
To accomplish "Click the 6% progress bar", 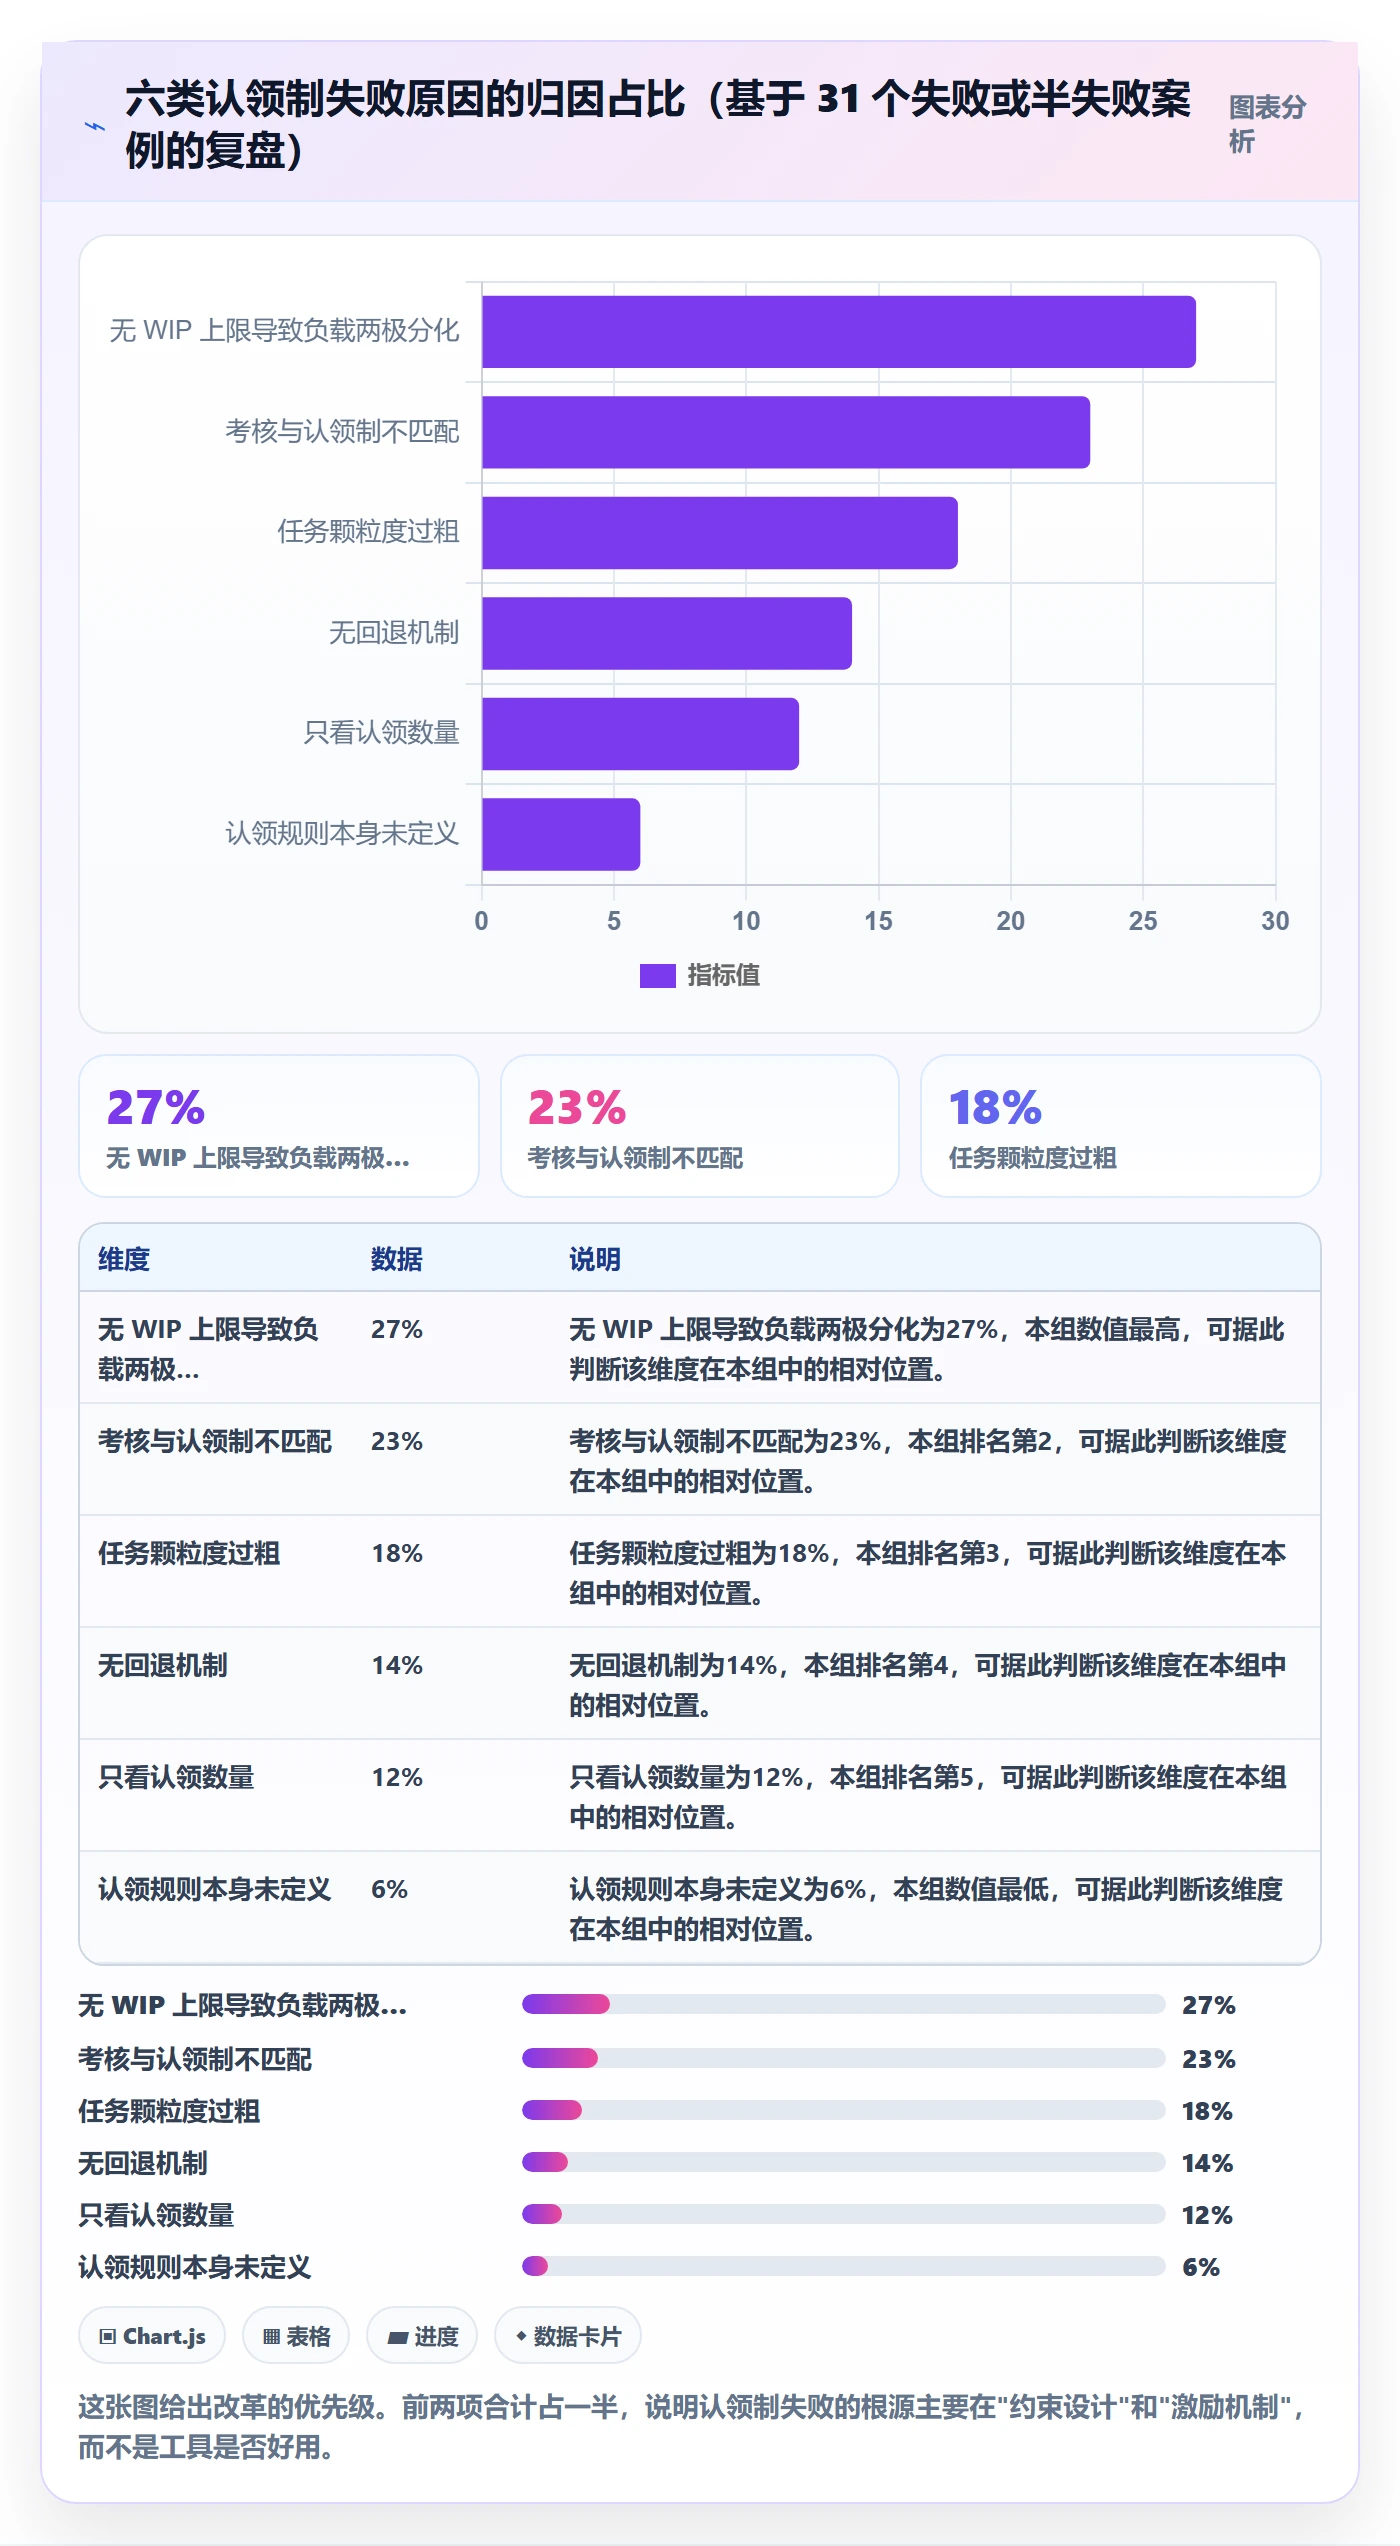I will 843,2266.
